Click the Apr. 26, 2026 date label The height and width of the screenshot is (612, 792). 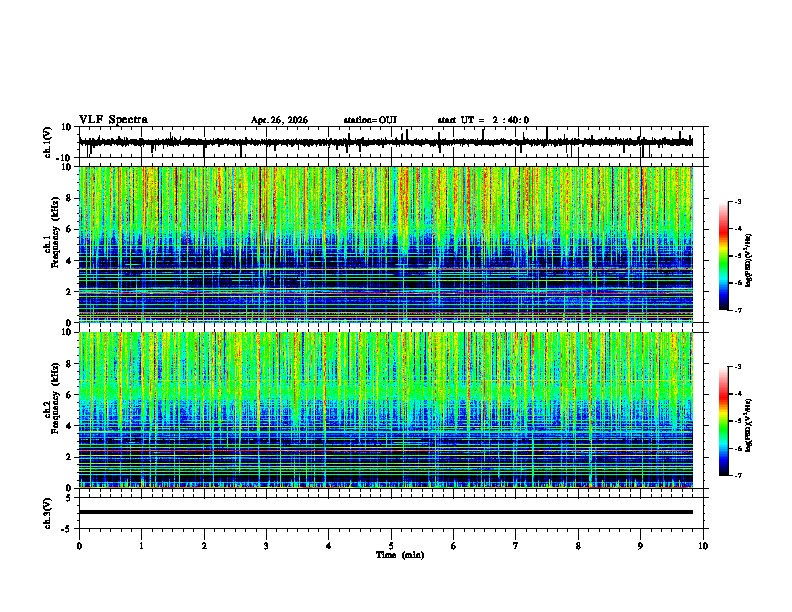click(279, 120)
